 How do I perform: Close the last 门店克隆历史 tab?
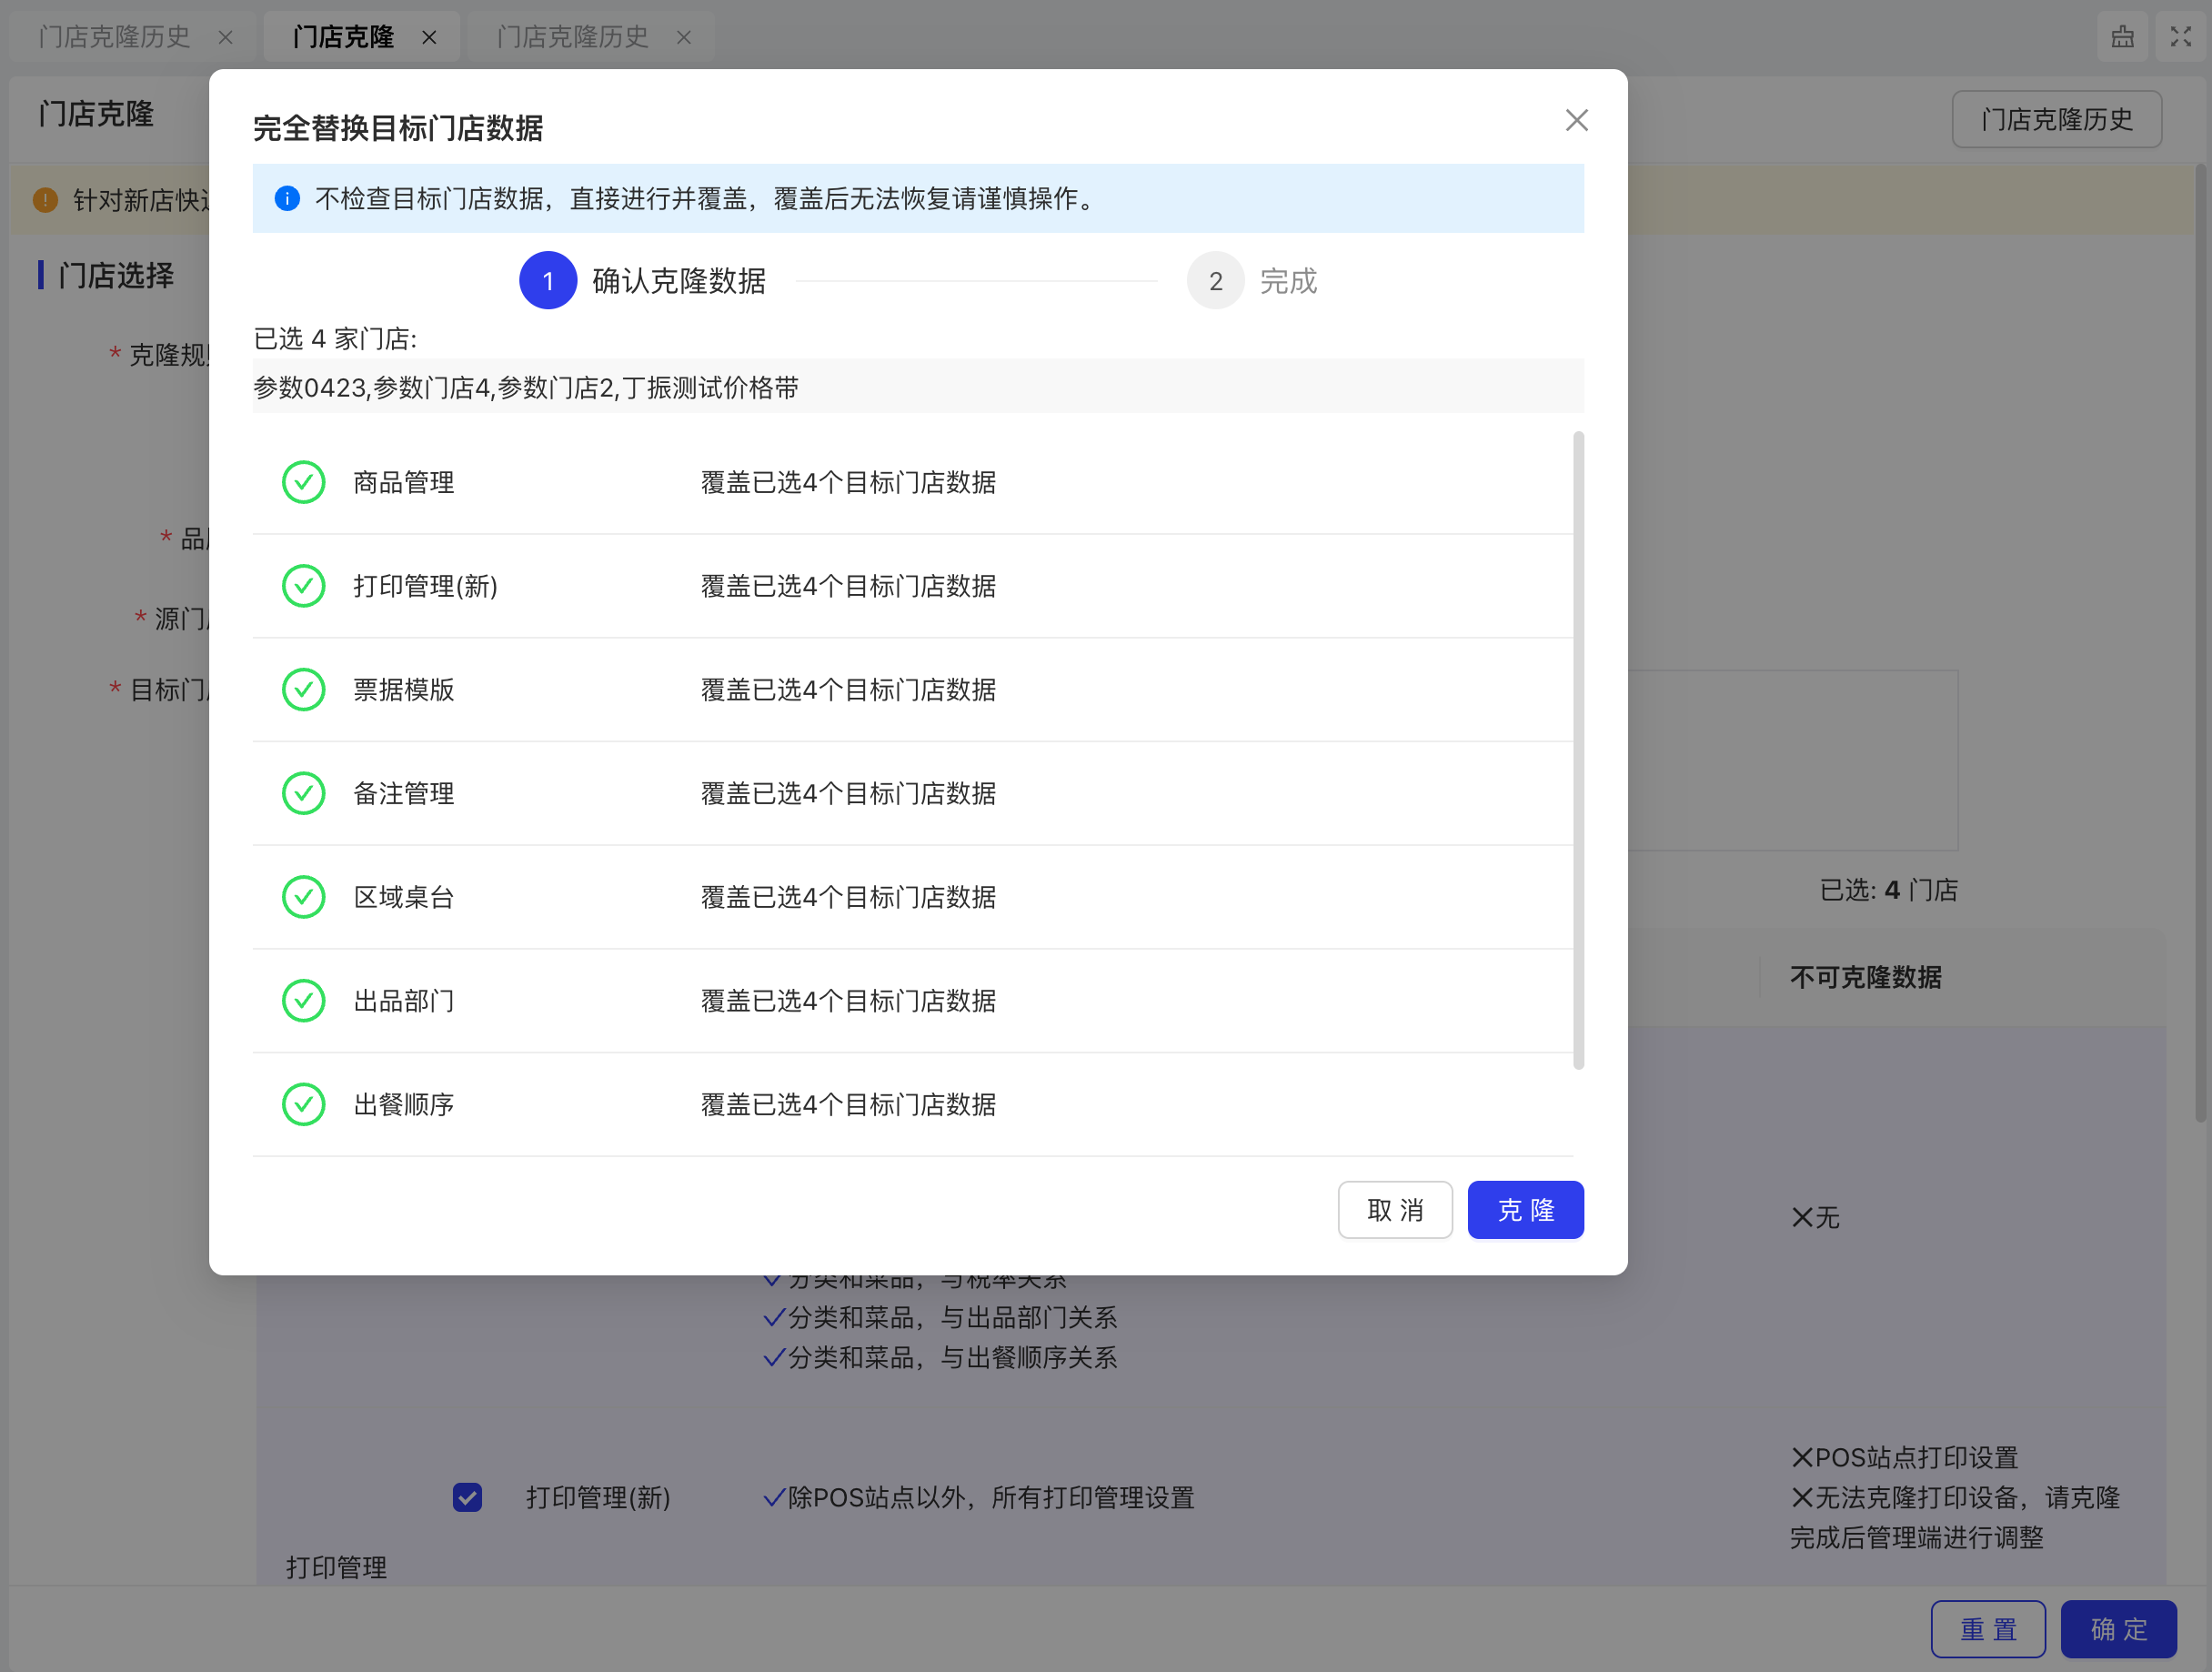[x=684, y=37]
